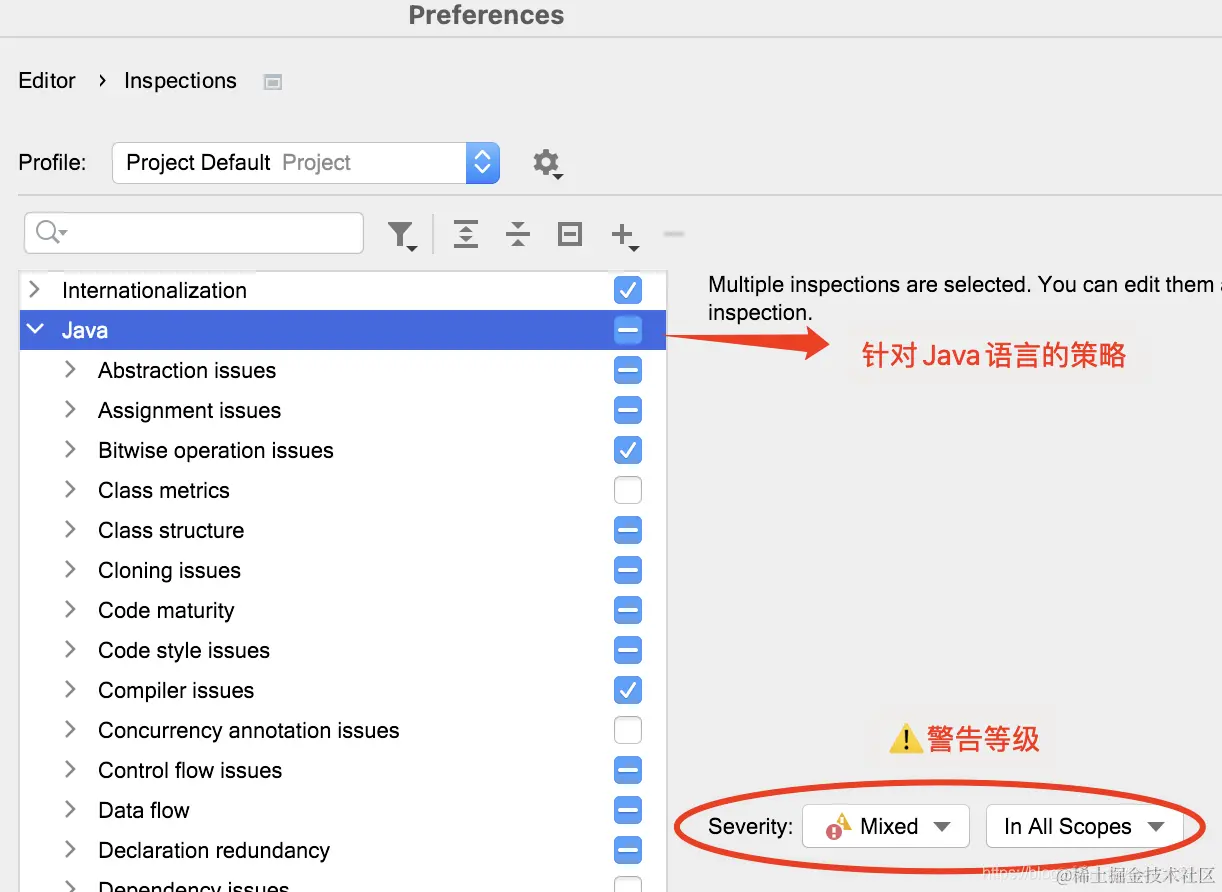
Task: Toggle the Class structure checkbox
Action: 628,530
